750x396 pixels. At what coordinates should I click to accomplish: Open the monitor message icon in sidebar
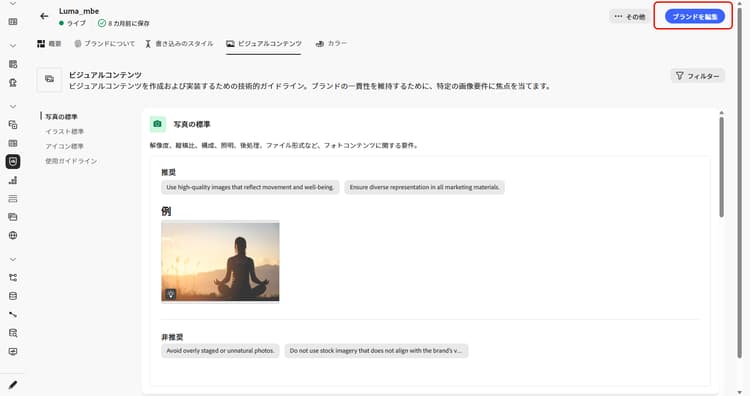13,352
